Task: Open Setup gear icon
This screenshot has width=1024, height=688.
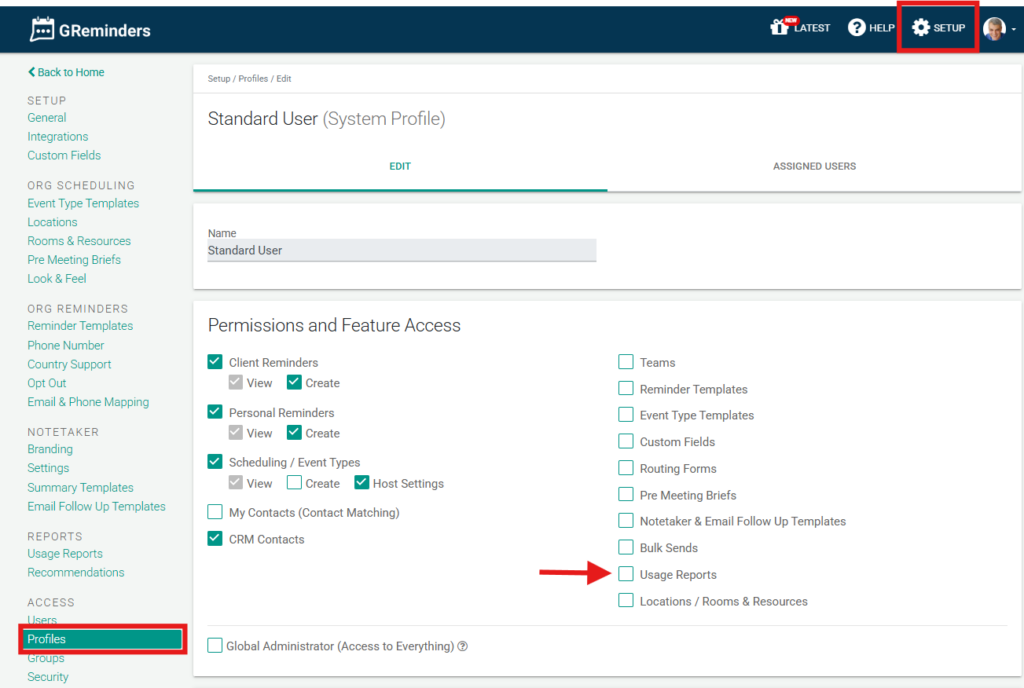Action: click(921, 28)
